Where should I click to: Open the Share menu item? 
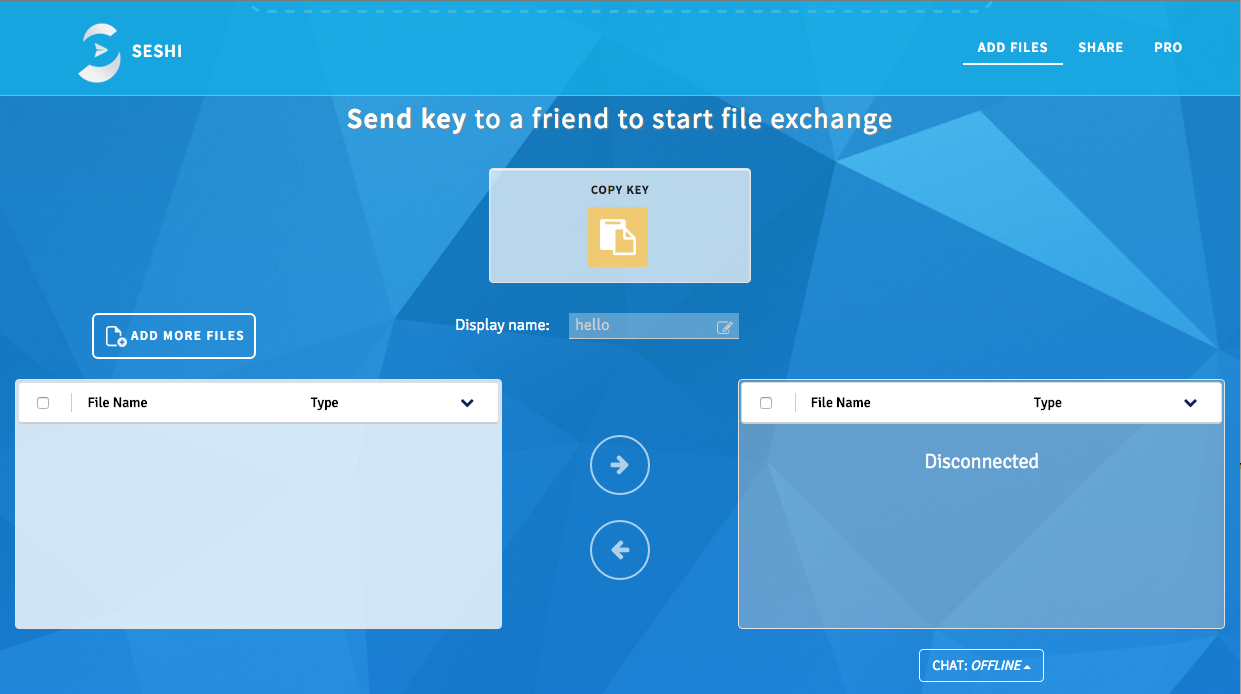1100,47
